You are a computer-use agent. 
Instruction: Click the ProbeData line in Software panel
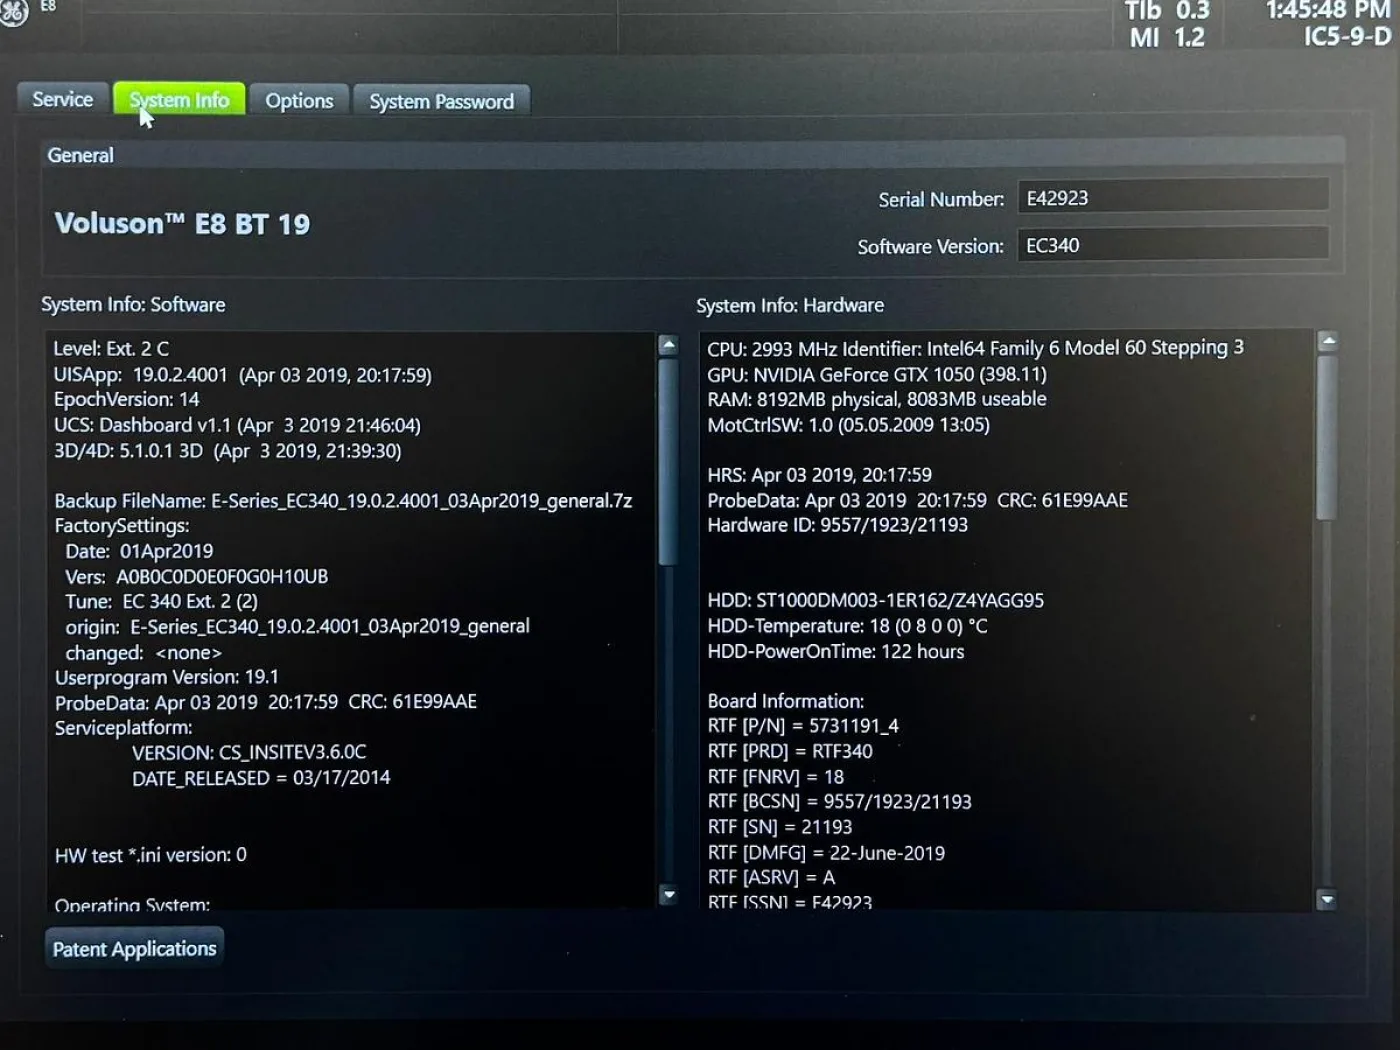tap(266, 702)
